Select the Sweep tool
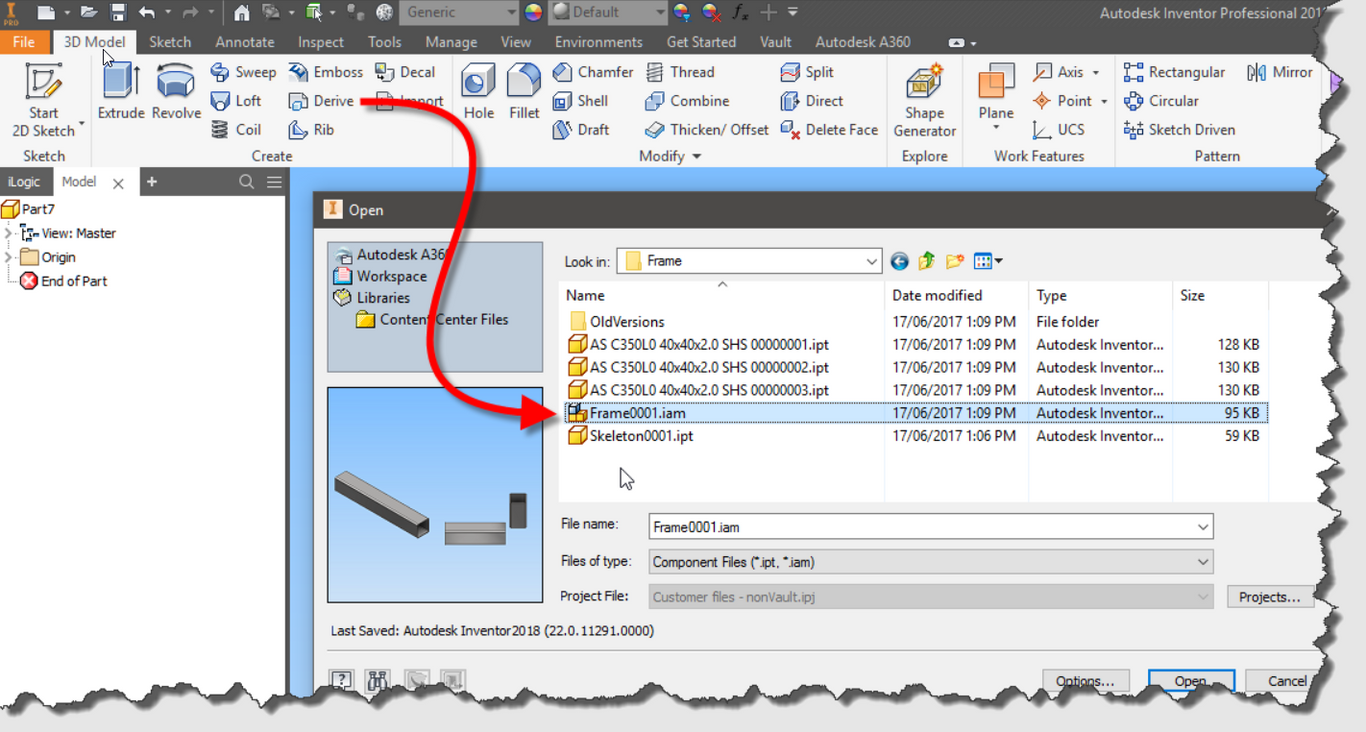The image size is (1366, 732). click(x=243, y=71)
